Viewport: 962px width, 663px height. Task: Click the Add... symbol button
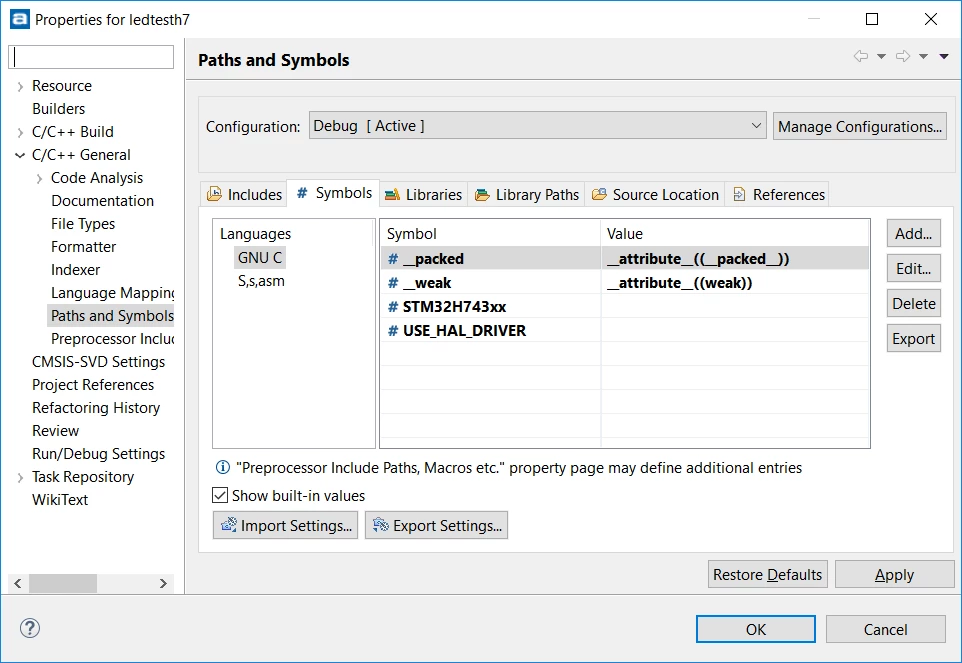pyautogui.click(x=914, y=234)
